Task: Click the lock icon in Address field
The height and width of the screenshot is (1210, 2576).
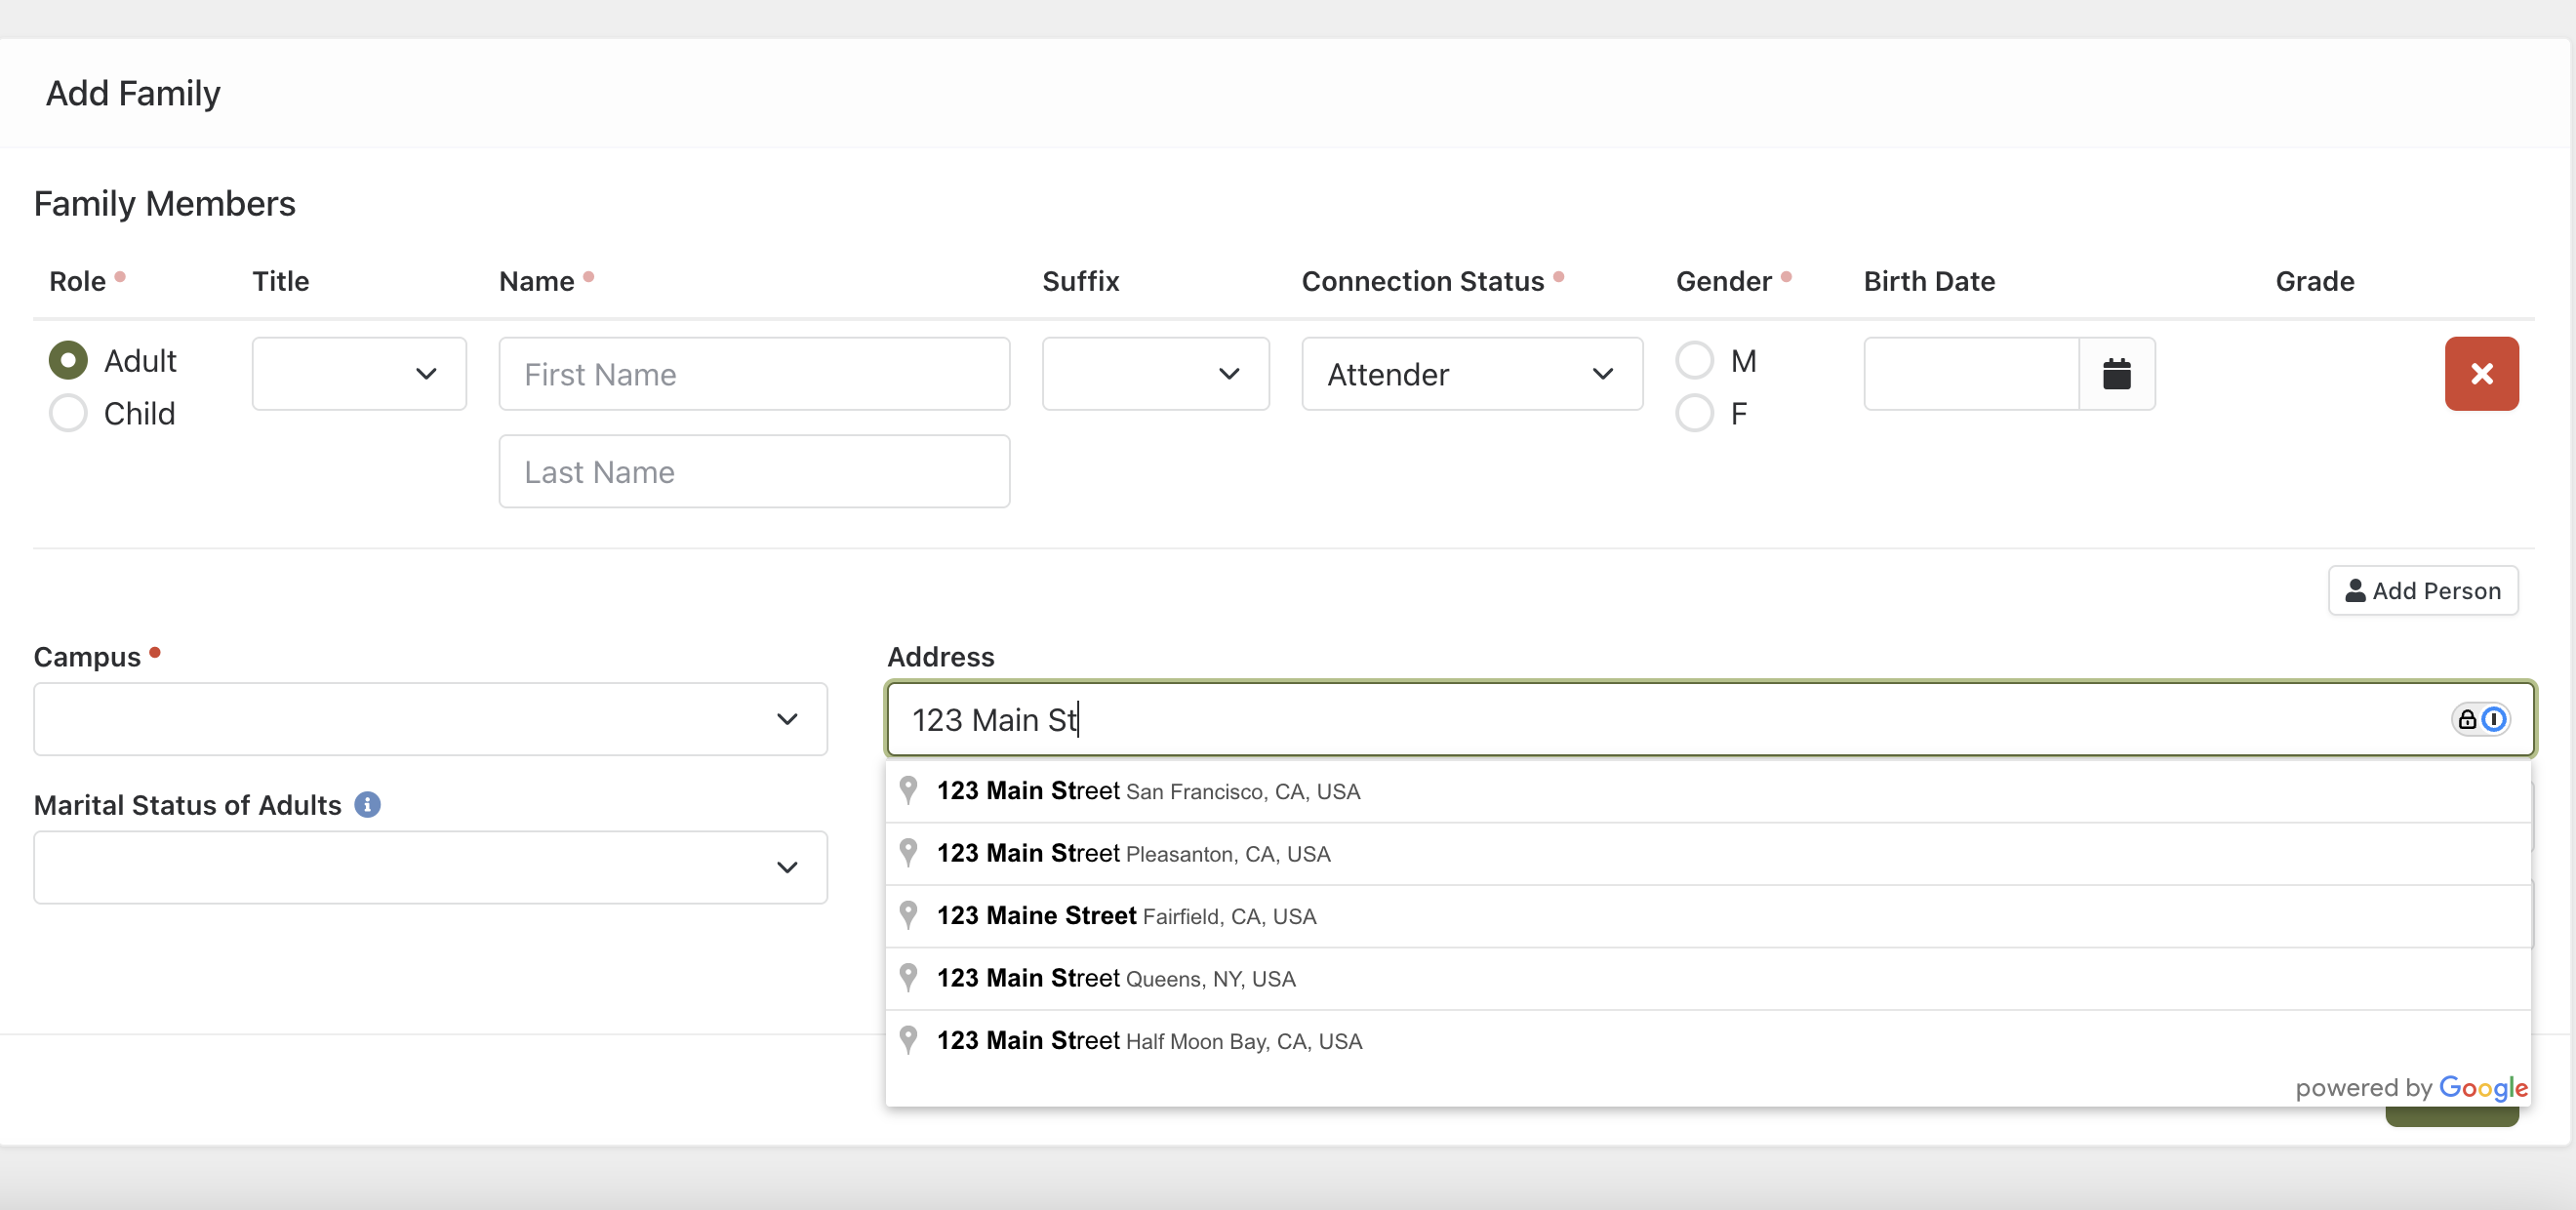Action: click(2467, 719)
